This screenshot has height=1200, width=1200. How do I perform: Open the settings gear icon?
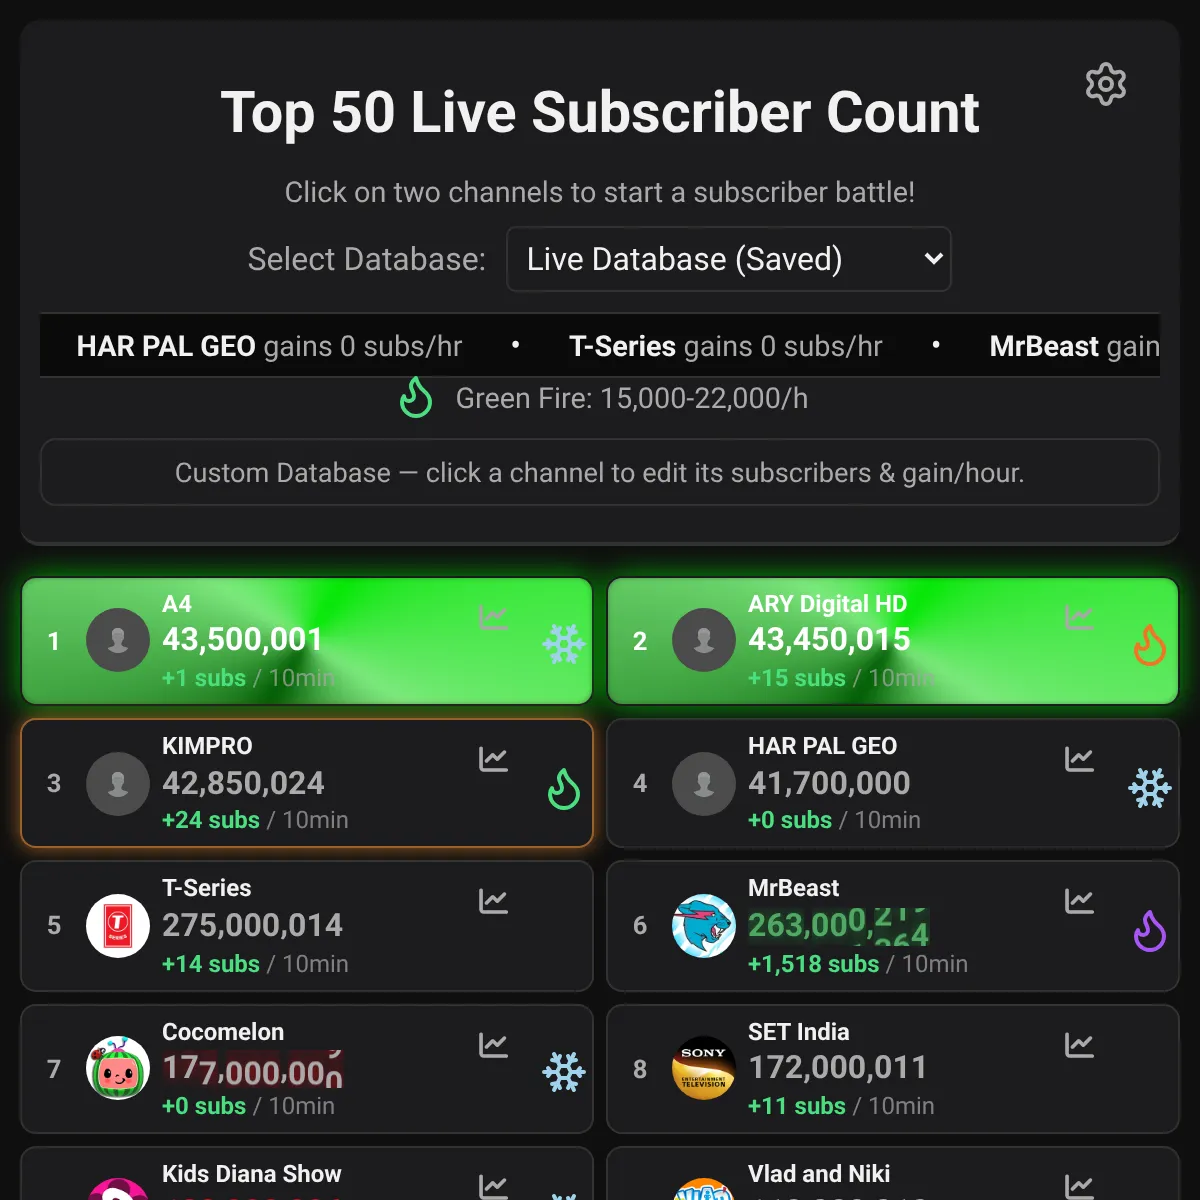tap(1106, 84)
